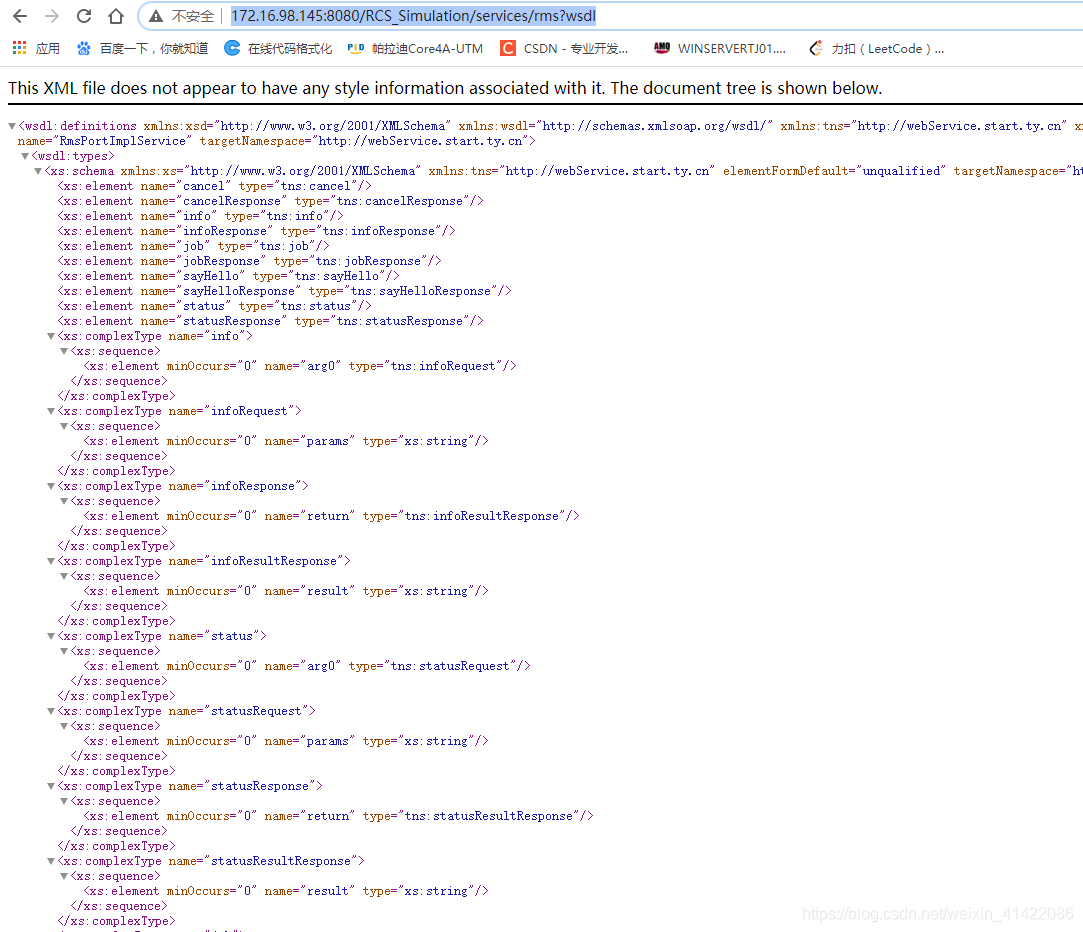Click the element with type tns:infoResultResponse
Viewport: 1083px width, 932px height.
click(x=332, y=516)
